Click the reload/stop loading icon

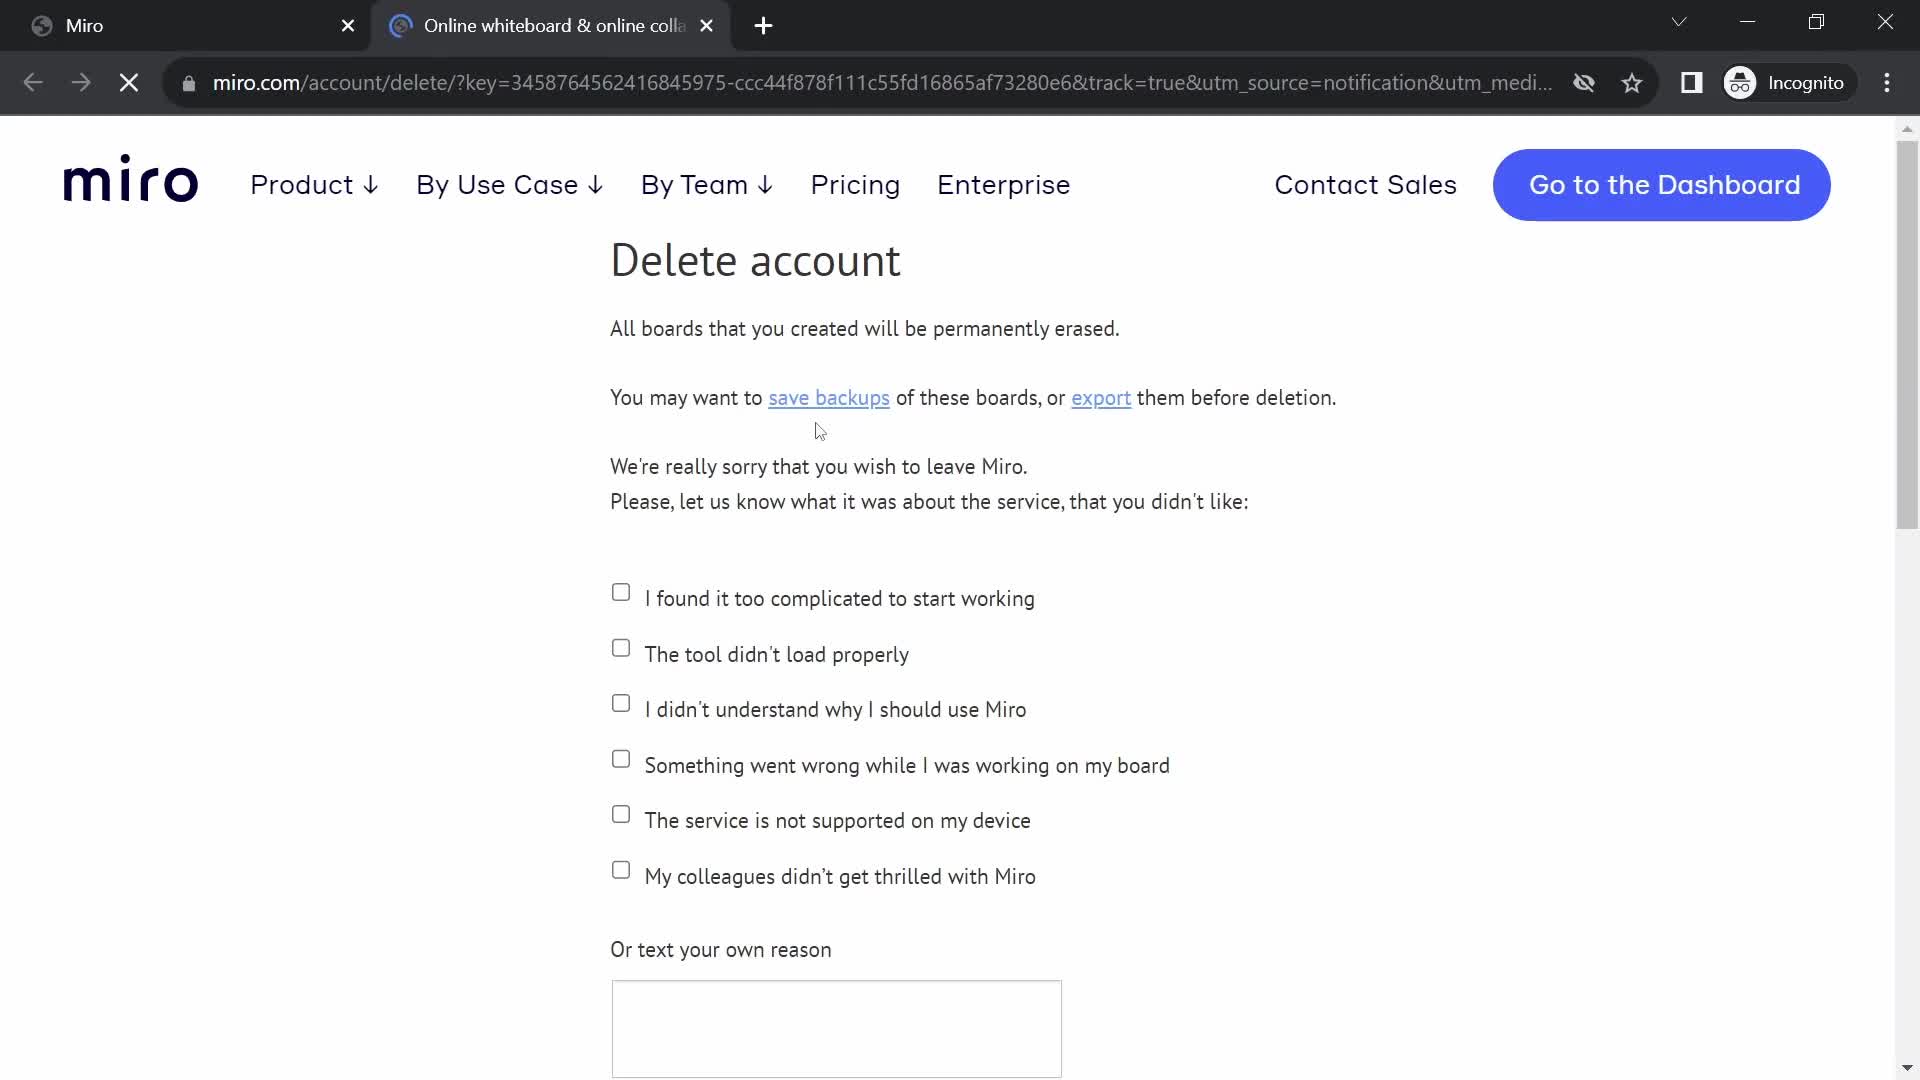click(128, 82)
